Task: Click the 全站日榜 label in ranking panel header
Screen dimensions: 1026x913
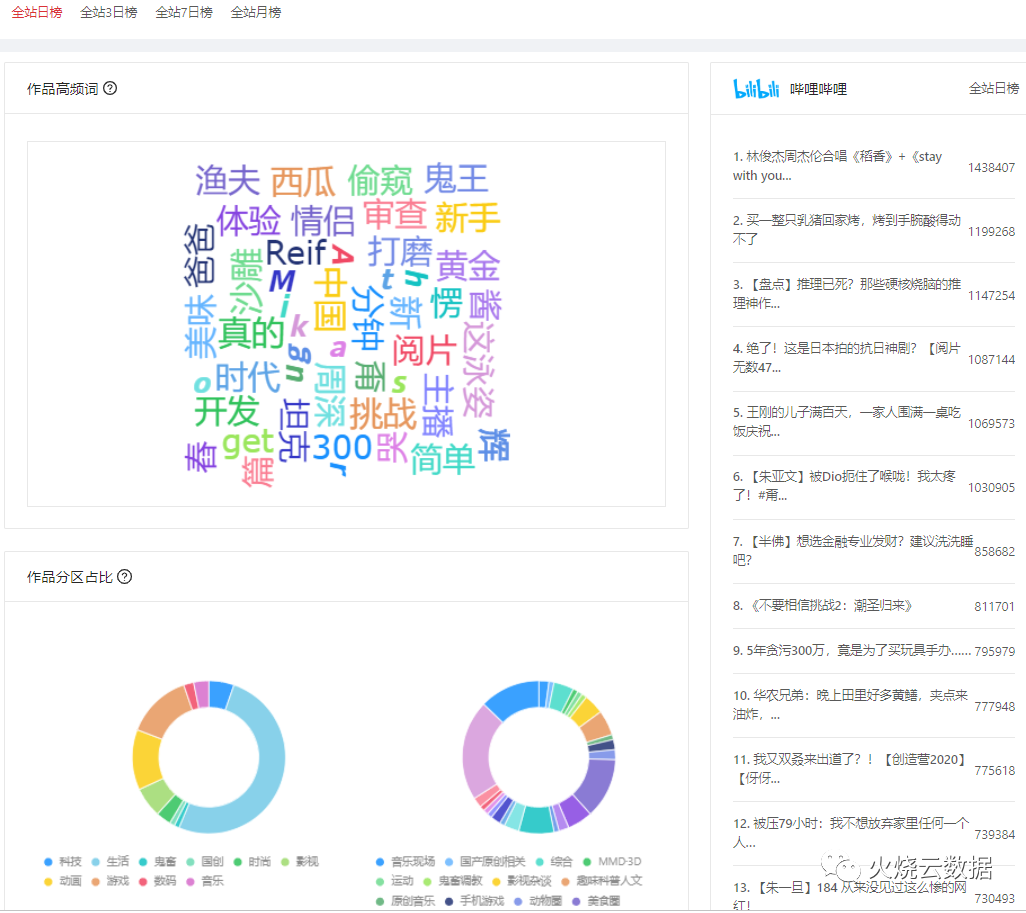Action: [994, 88]
